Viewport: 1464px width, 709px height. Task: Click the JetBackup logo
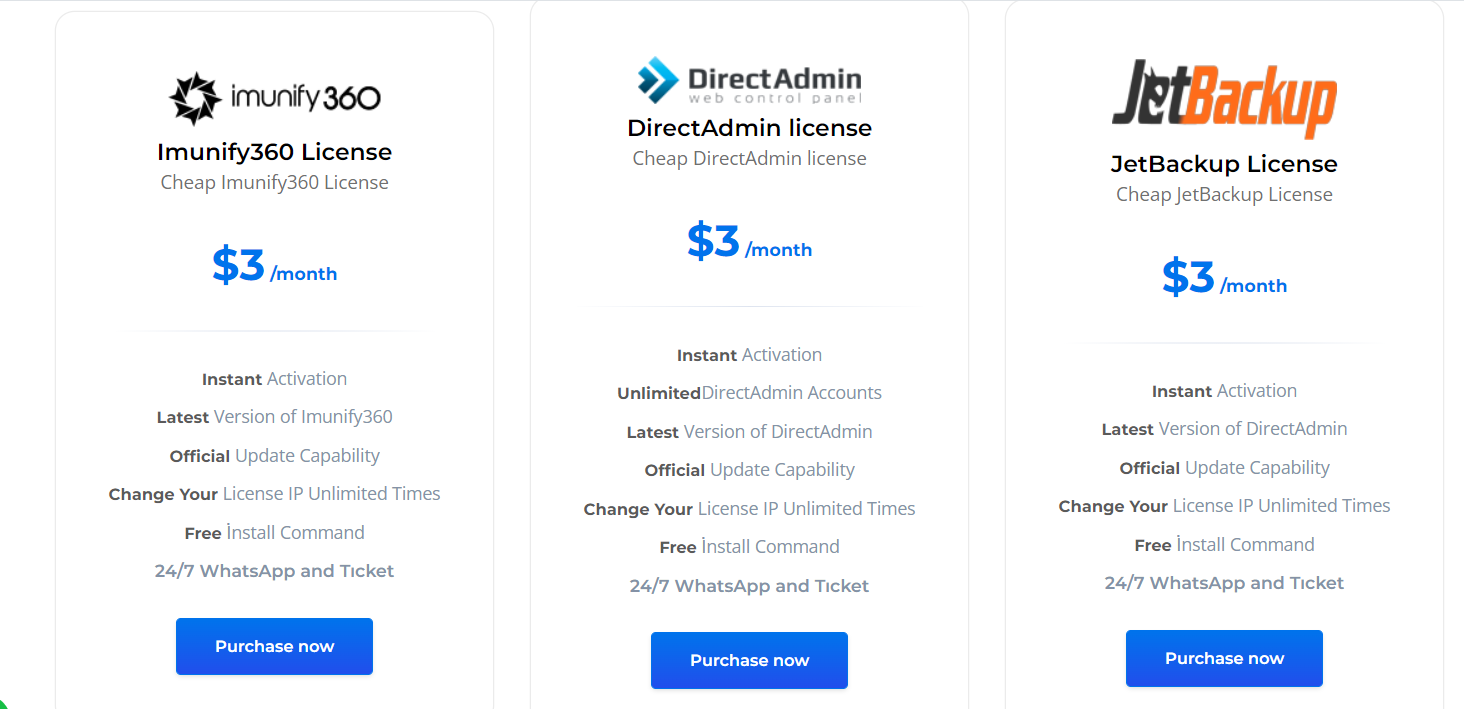1224,99
